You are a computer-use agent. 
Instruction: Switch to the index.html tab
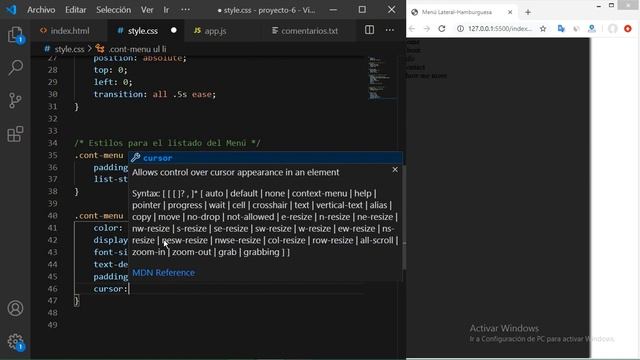click(x=69, y=31)
